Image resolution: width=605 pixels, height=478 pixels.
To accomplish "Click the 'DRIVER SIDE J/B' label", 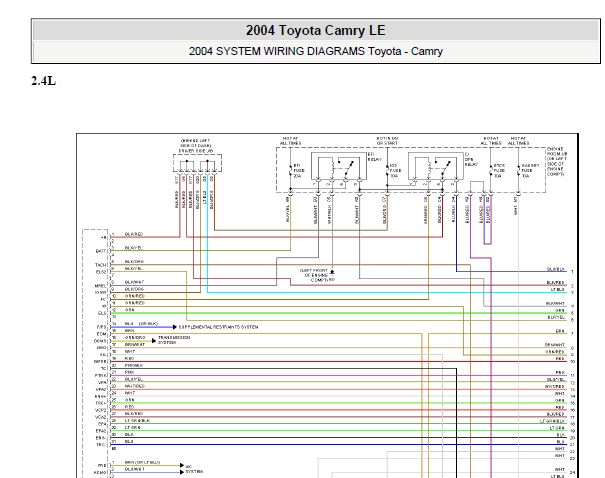I will pos(196,151).
